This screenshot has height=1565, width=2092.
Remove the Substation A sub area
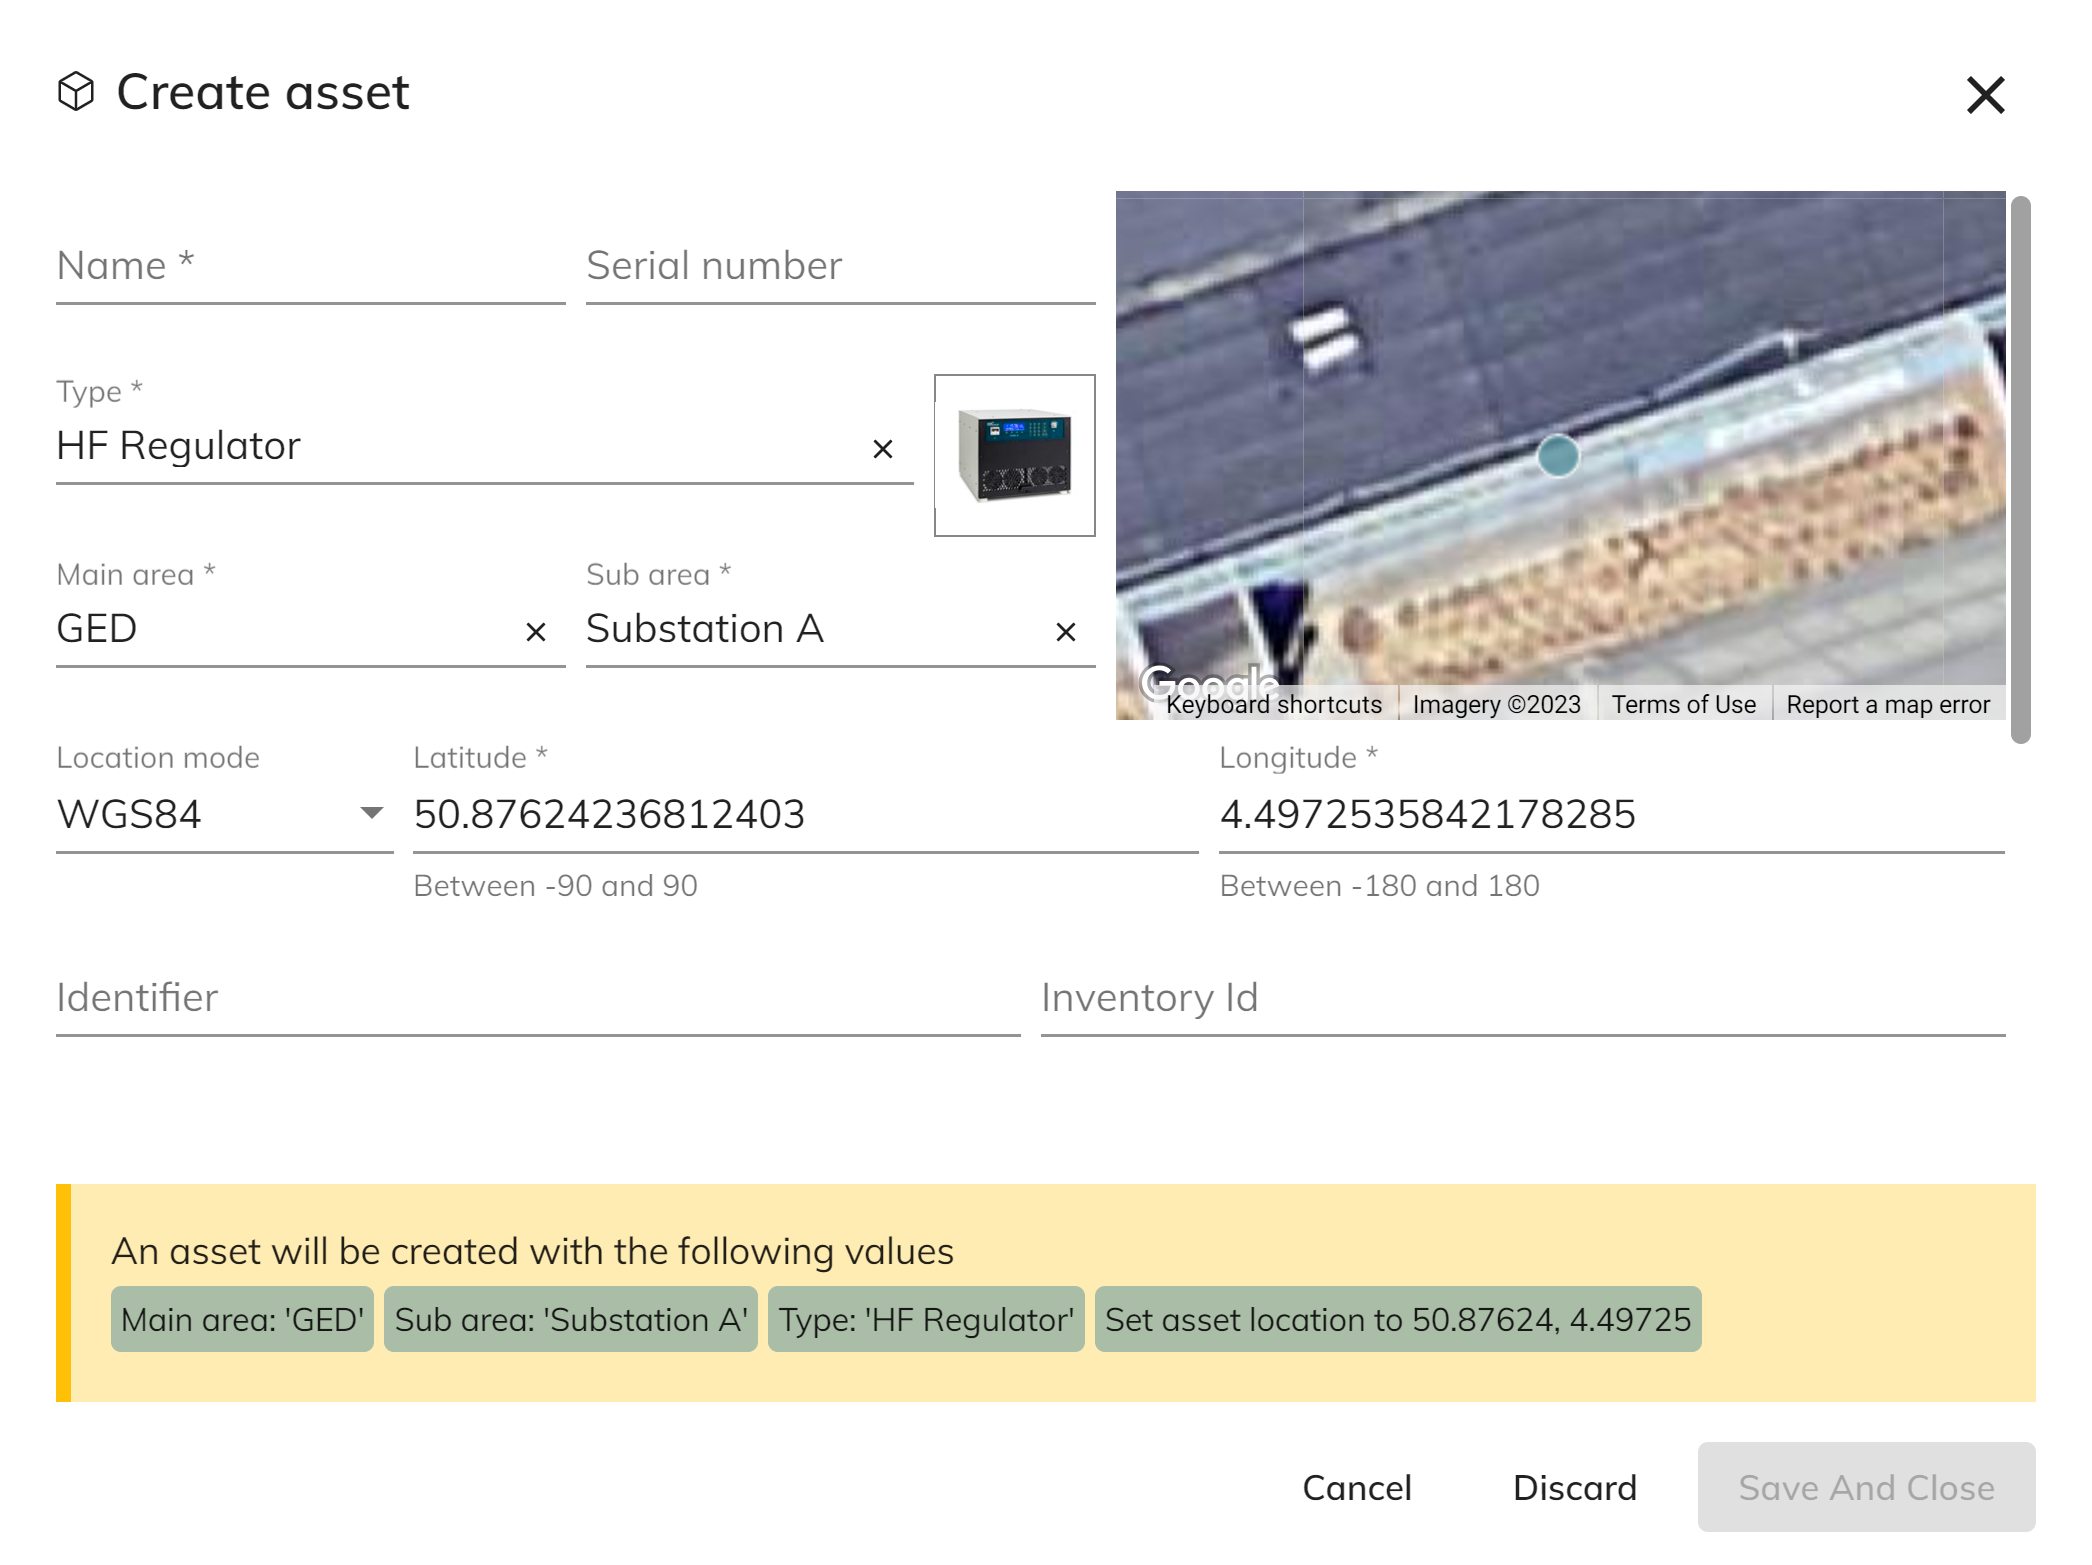point(1065,632)
